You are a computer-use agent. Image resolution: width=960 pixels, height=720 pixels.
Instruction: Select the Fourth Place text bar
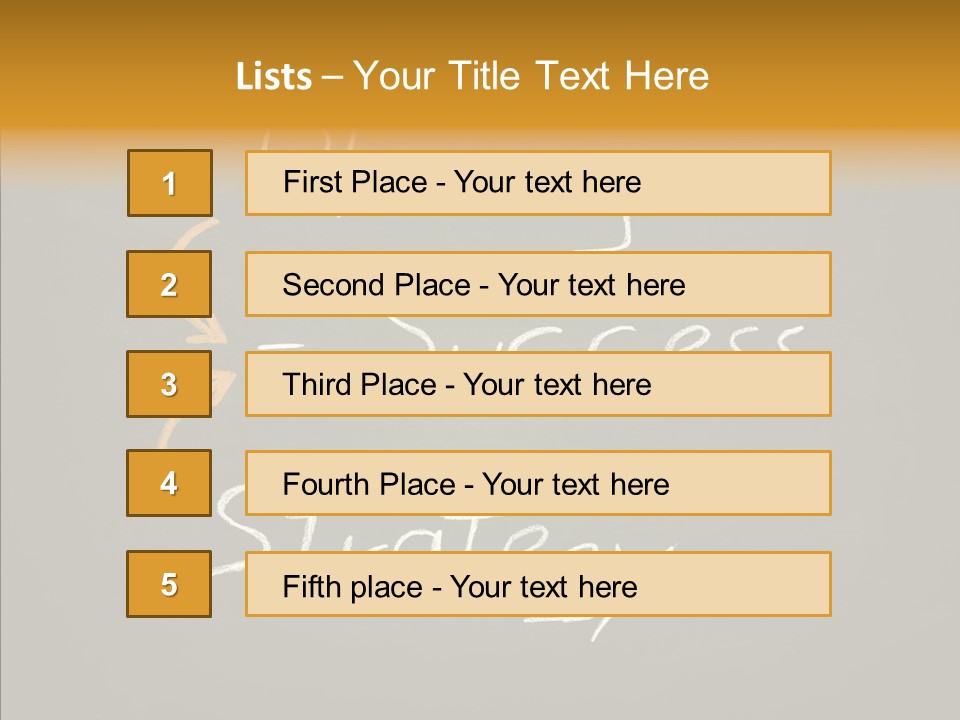[538, 484]
